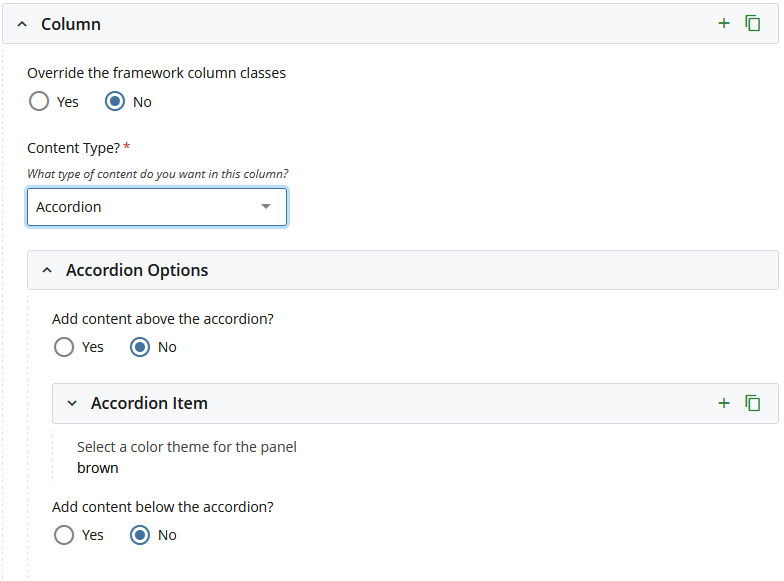Duplicate the Accordion Item
The height and width of the screenshot is (581, 784).
pos(753,403)
